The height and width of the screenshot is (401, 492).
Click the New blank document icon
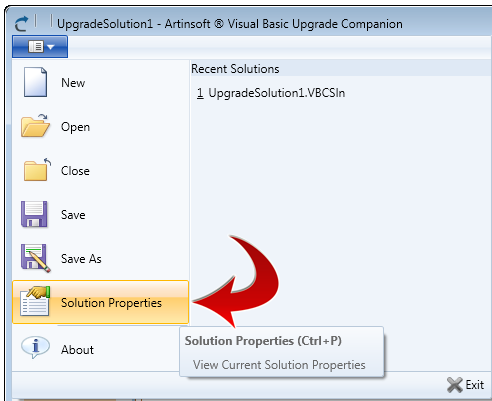pos(35,82)
